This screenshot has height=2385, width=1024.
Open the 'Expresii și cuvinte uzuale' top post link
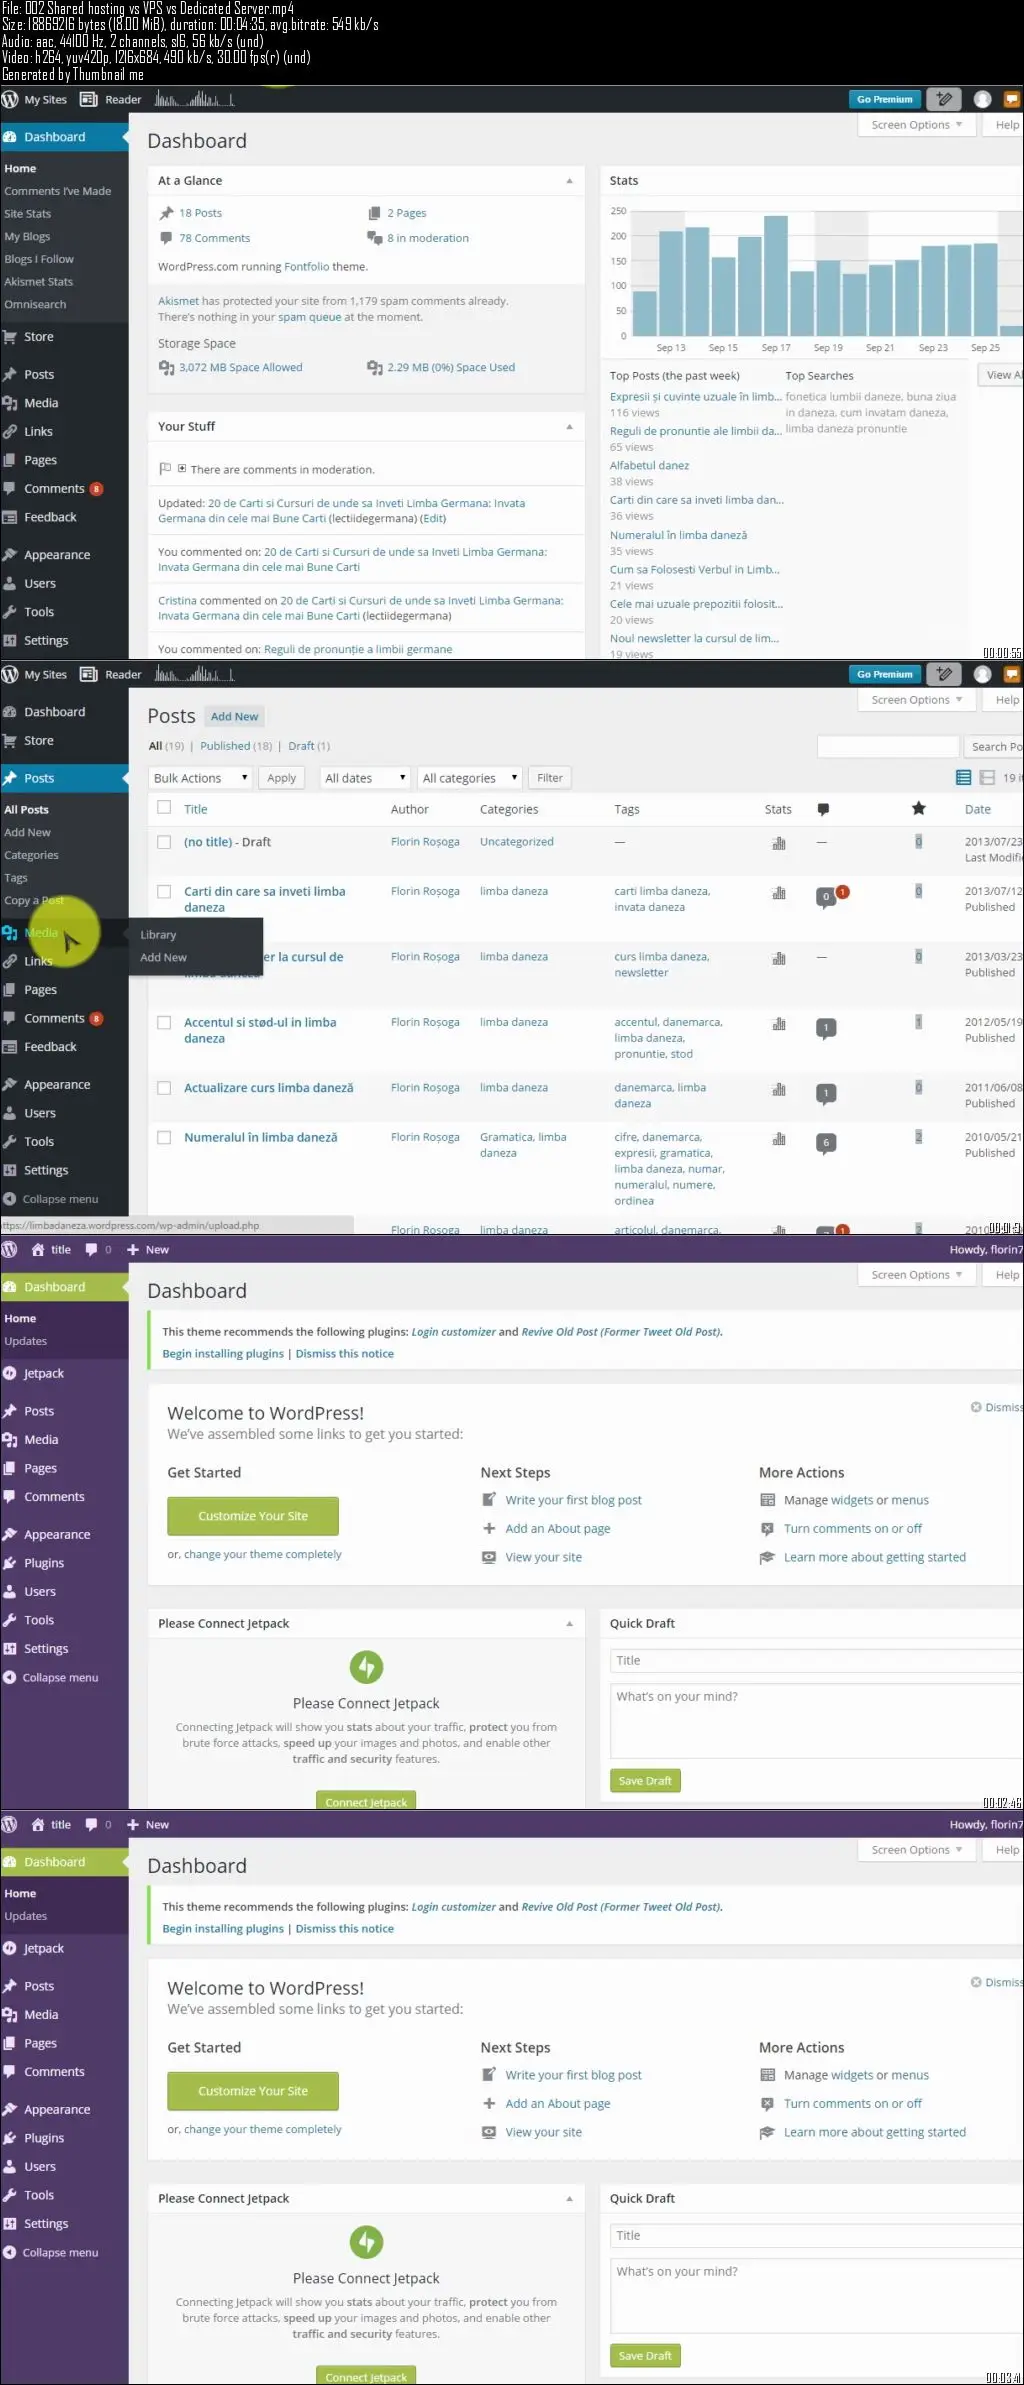click(696, 397)
